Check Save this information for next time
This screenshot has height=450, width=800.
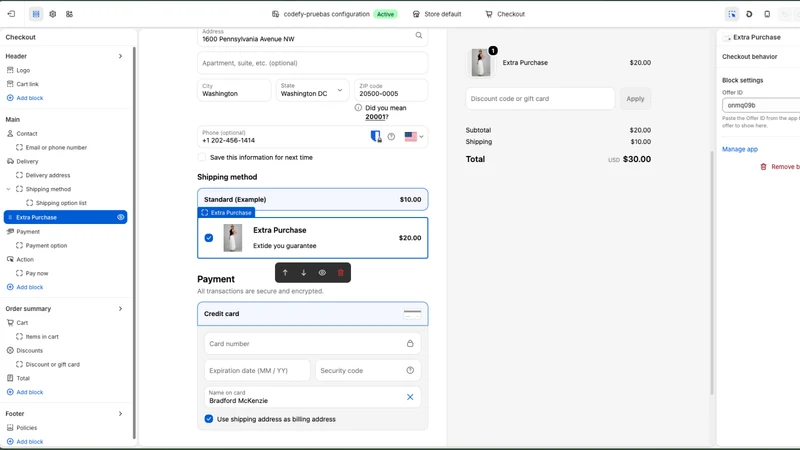coord(202,157)
